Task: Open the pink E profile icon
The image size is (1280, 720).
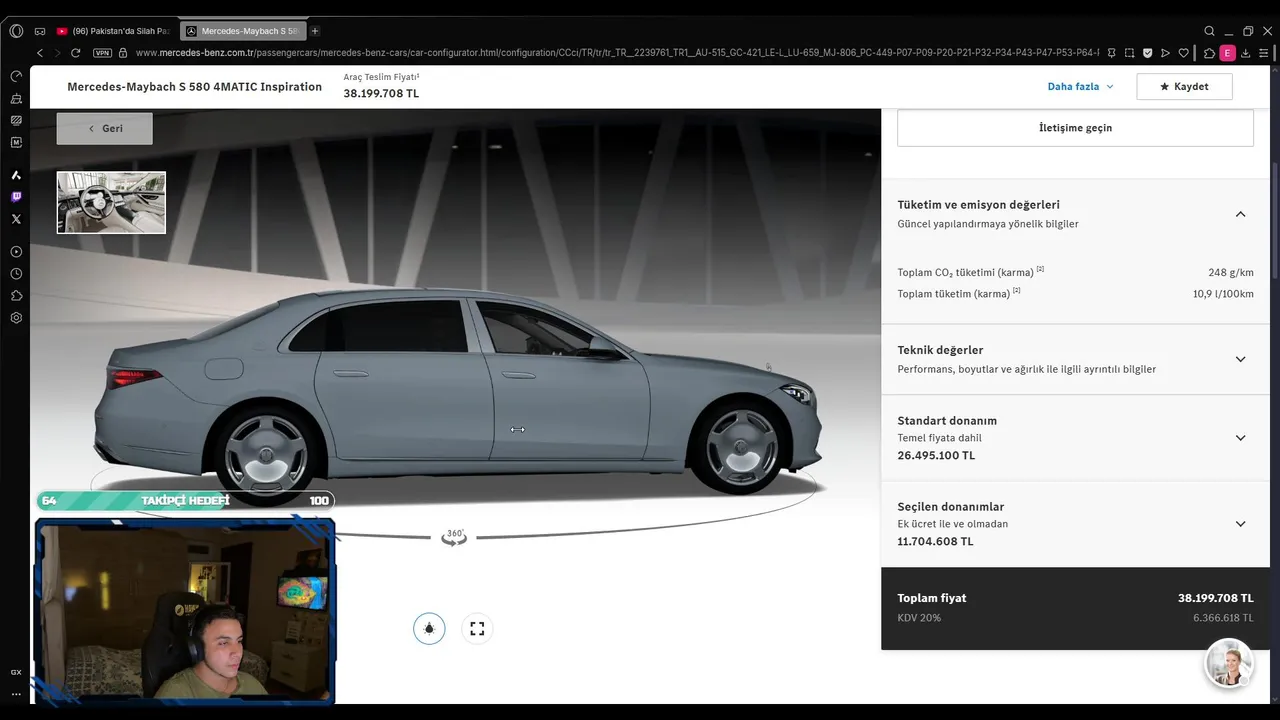Action: [x=1228, y=53]
